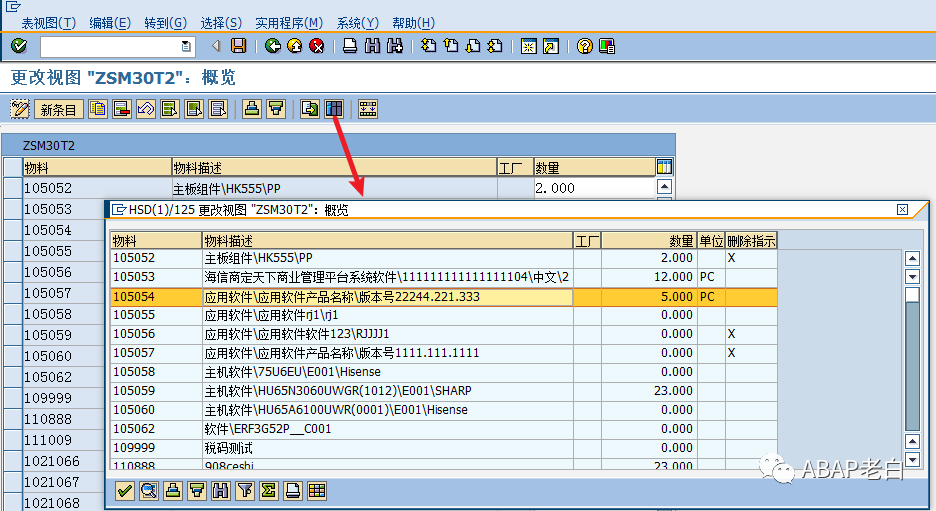The height and width of the screenshot is (511, 936).
Task: Select row 1021066 via its row selector
Action: (x=13, y=461)
